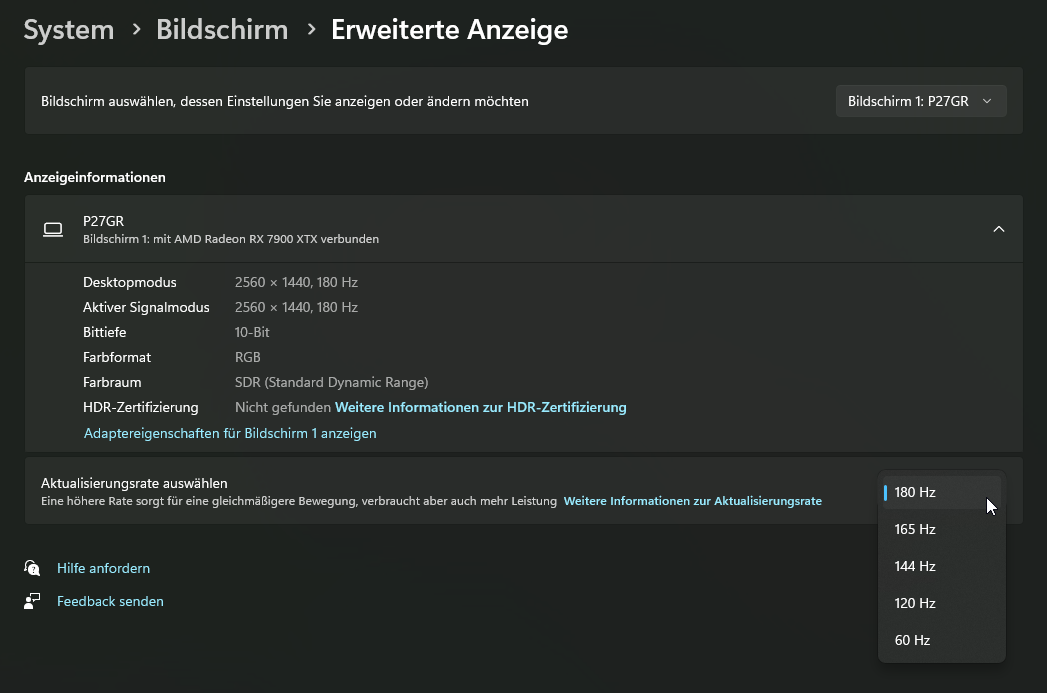Click the Hilfe anfordern link text
Image resolution: width=1047 pixels, height=693 pixels.
103,568
